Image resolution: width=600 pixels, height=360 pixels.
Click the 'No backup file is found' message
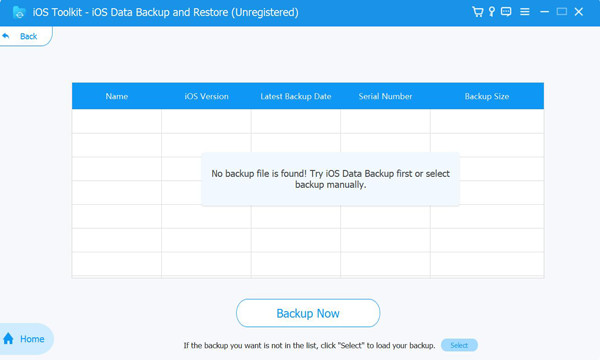pyautogui.click(x=330, y=179)
